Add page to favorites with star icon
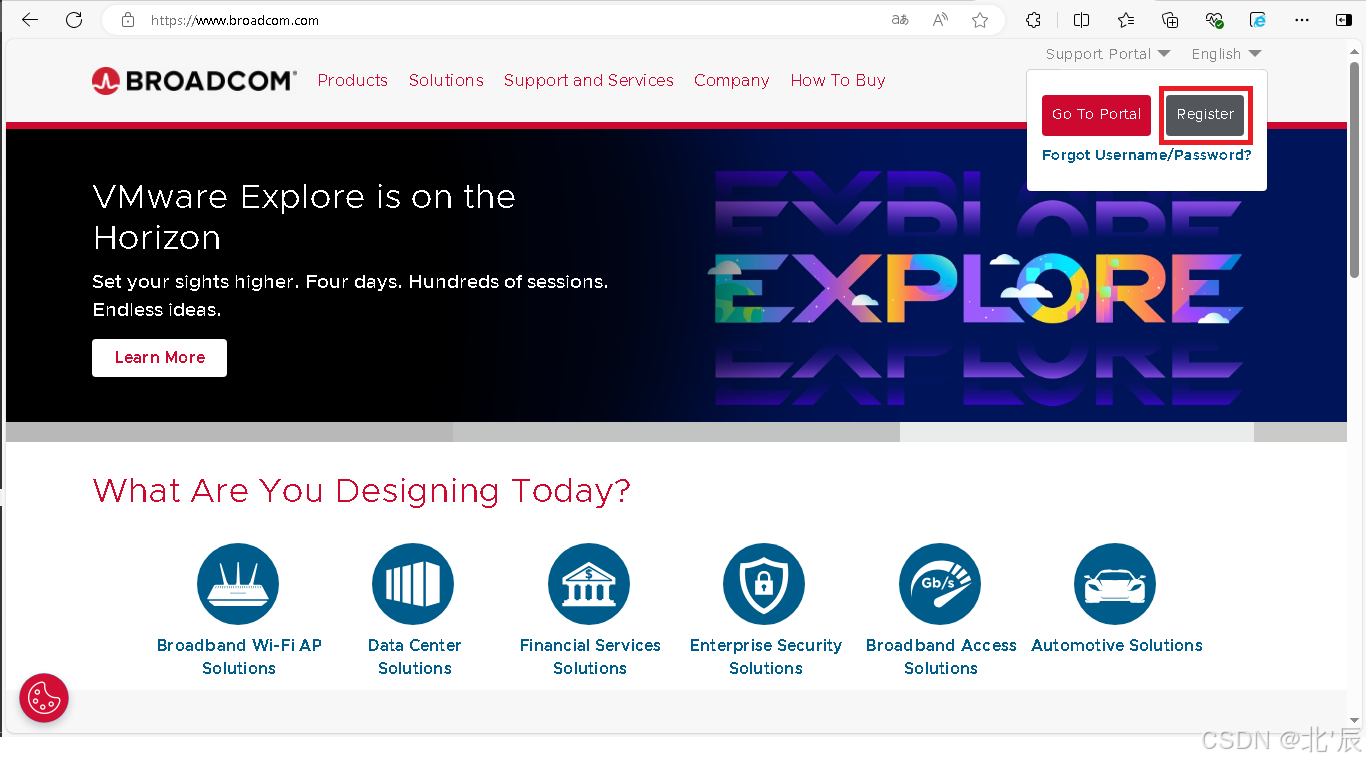Screen dimensions: 1366x763 pyautogui.click(x=980, y=20)
